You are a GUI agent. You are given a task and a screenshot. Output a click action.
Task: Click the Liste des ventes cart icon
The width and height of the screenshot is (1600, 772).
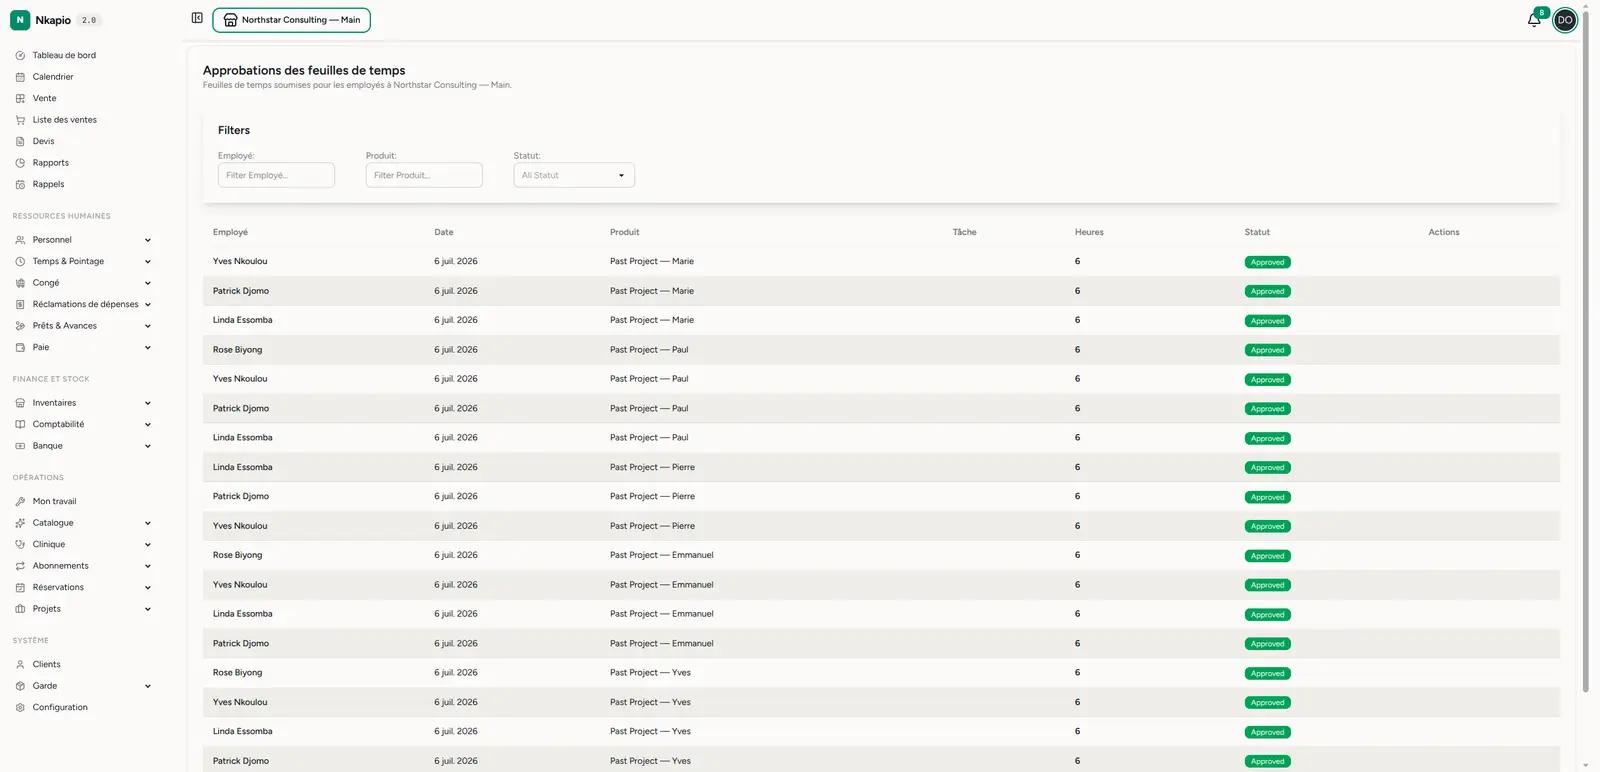pos(20,120)
